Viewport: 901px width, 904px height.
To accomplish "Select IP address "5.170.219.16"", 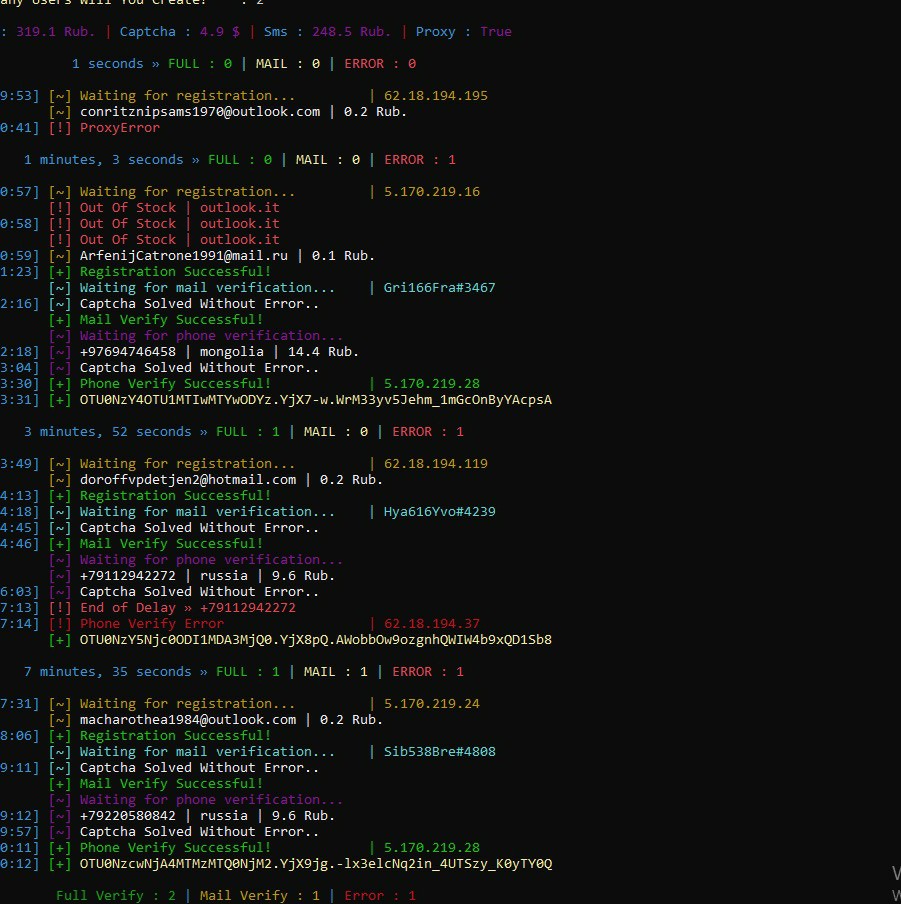I will click(432, 191).
